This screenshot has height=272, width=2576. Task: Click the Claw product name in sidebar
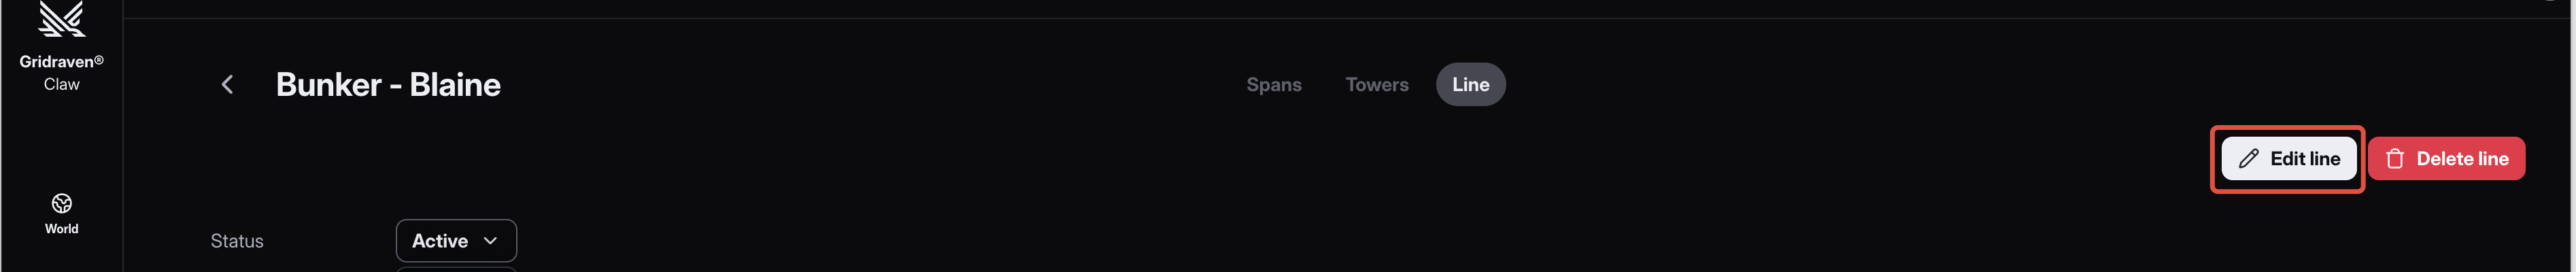tap(61, 84)
